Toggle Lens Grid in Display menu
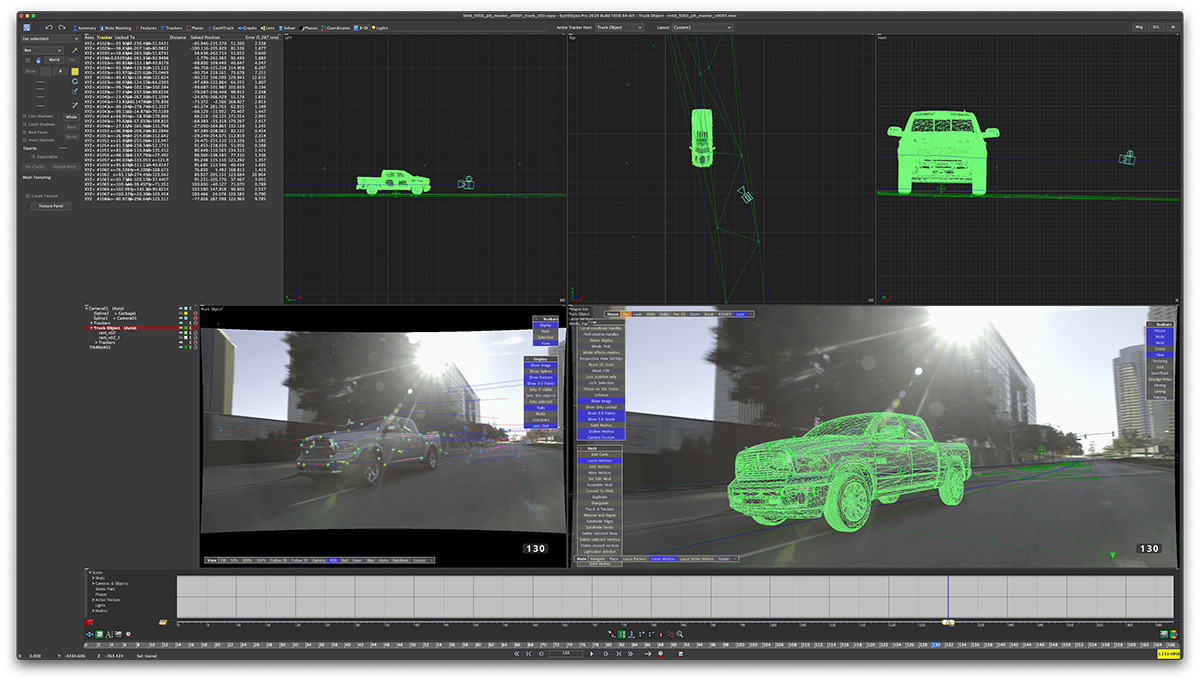Image resolution: width=1200 pixels, height=682 pixels. point(540,426)
